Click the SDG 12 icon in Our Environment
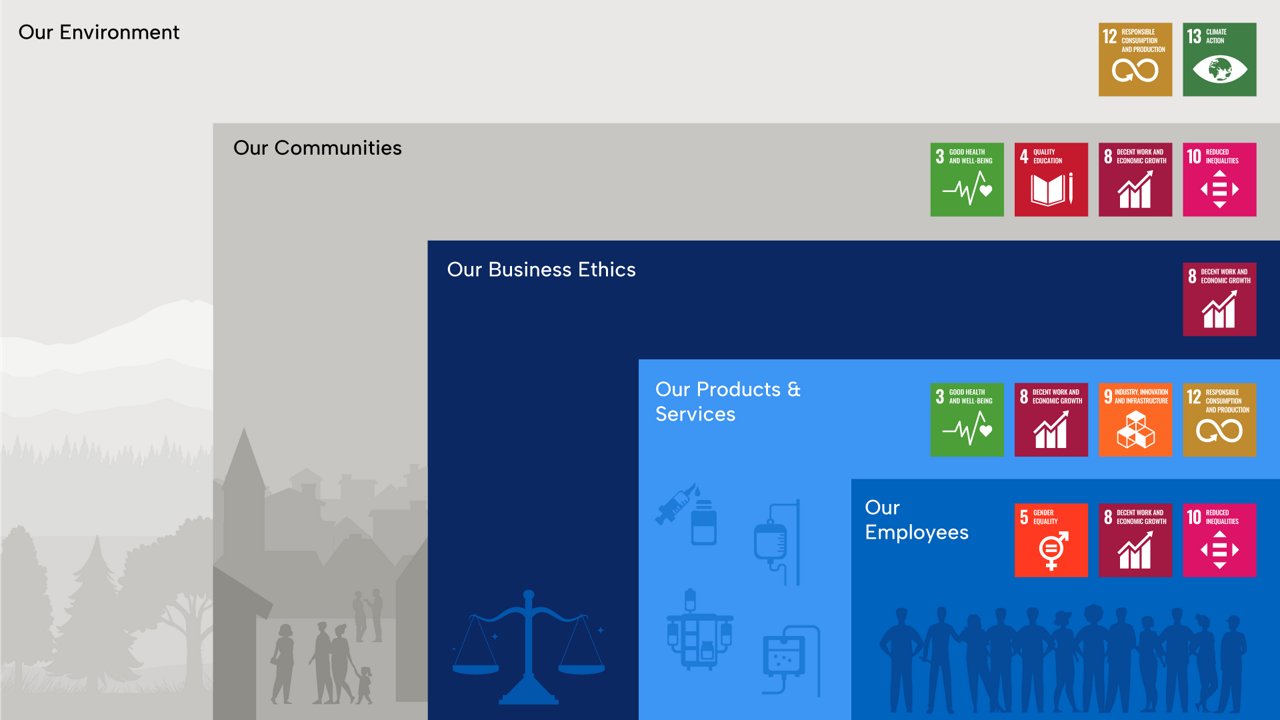This screenshot has width=1280, height=720. click(x=1135, y=60)
